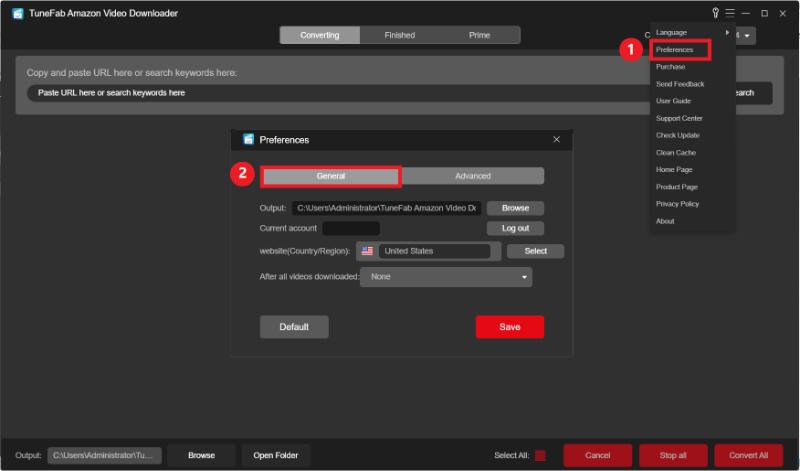Click the United States flag icon
This screenshot has width=800, height=471.
(367, 251)
